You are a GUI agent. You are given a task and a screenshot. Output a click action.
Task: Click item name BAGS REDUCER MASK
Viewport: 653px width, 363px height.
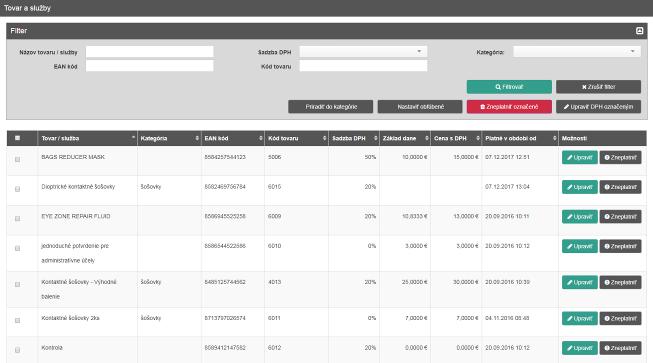click(73, 157)
